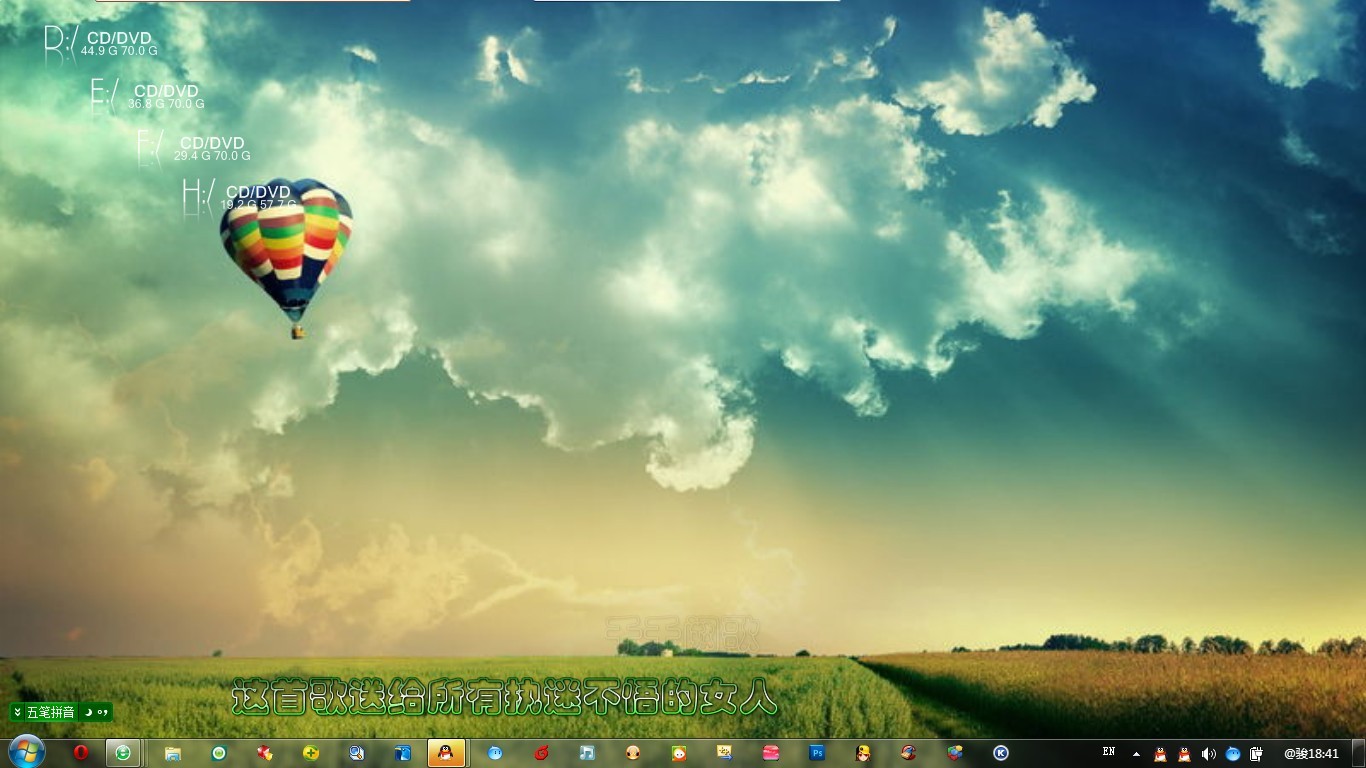Open the volume speaker tray icon
Screen dimensions: 1366x768
(x=1208, y=754)
